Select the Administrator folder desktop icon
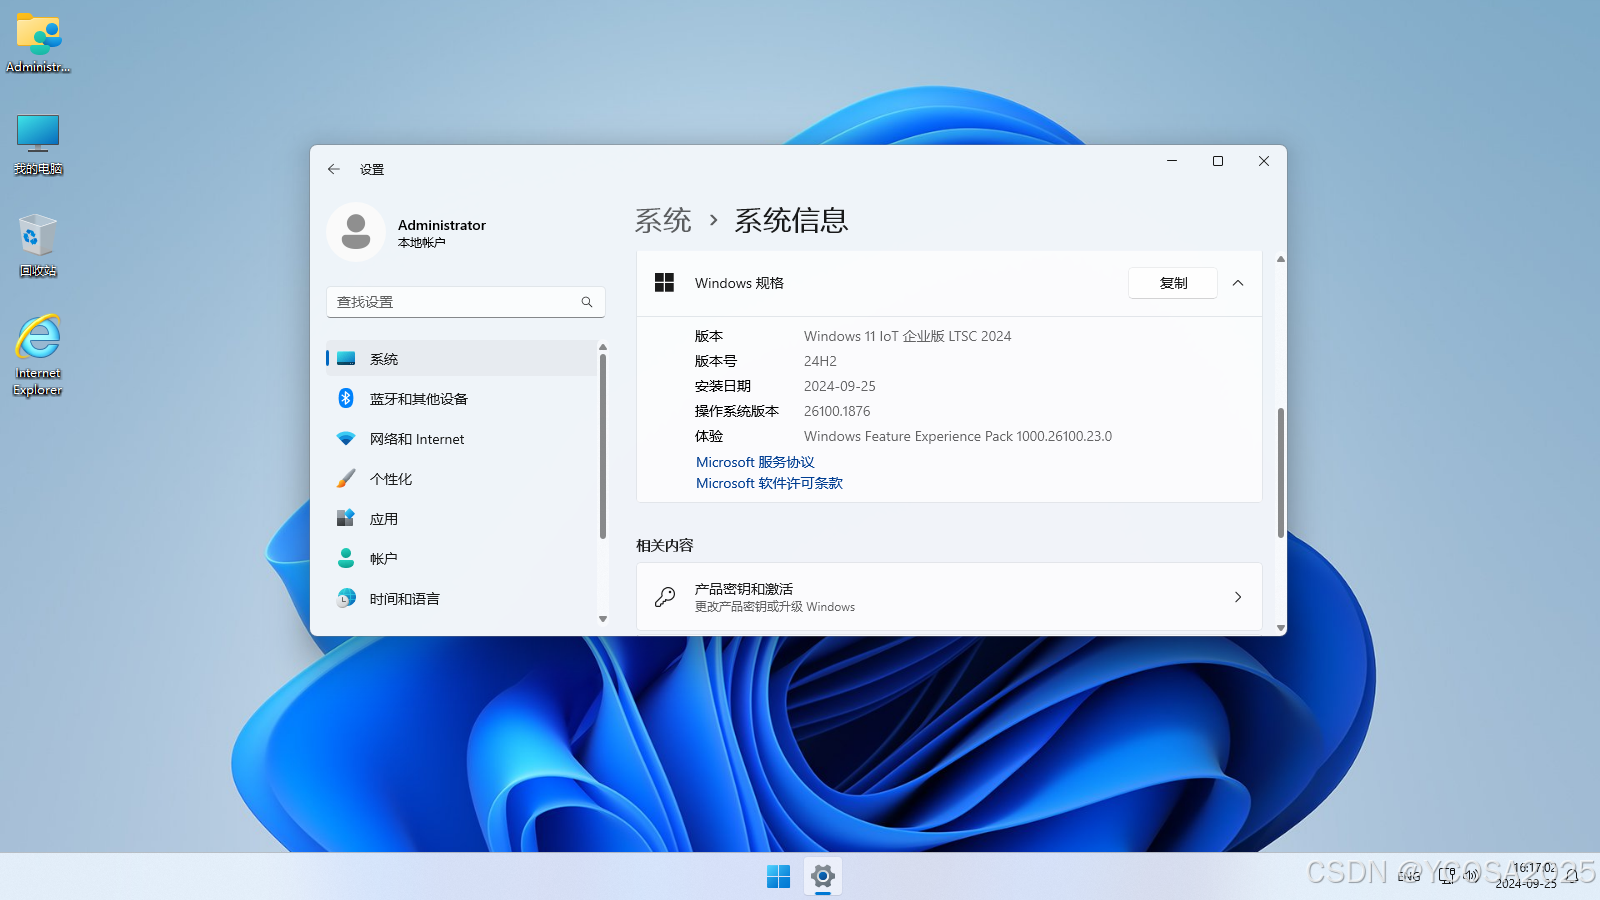The width and height of the screenshot is (1600, 900). (x=38, y=44)
